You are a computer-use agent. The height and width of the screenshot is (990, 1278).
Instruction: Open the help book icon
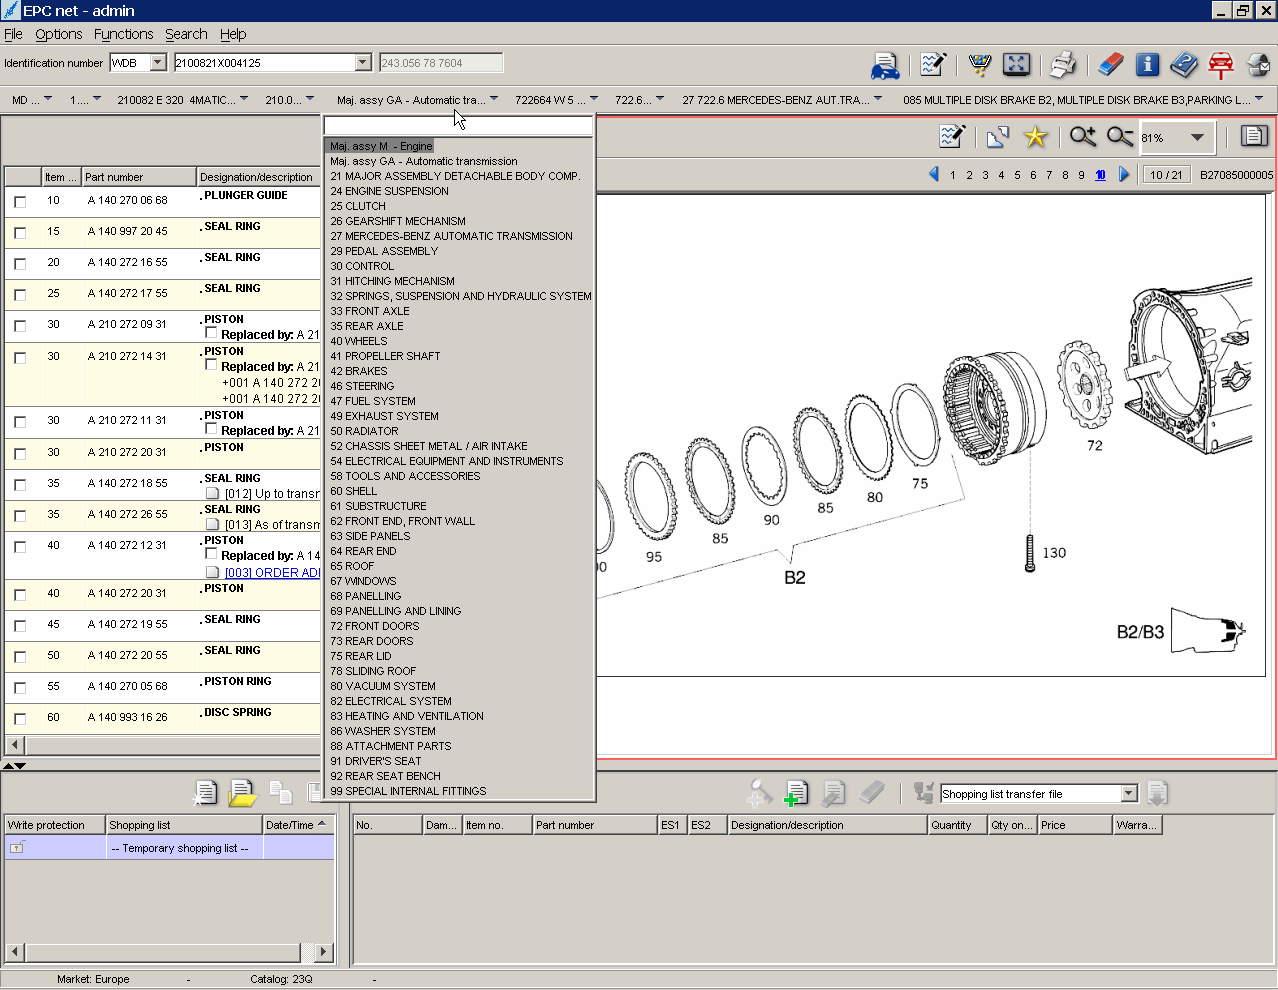coord(1184,64)
